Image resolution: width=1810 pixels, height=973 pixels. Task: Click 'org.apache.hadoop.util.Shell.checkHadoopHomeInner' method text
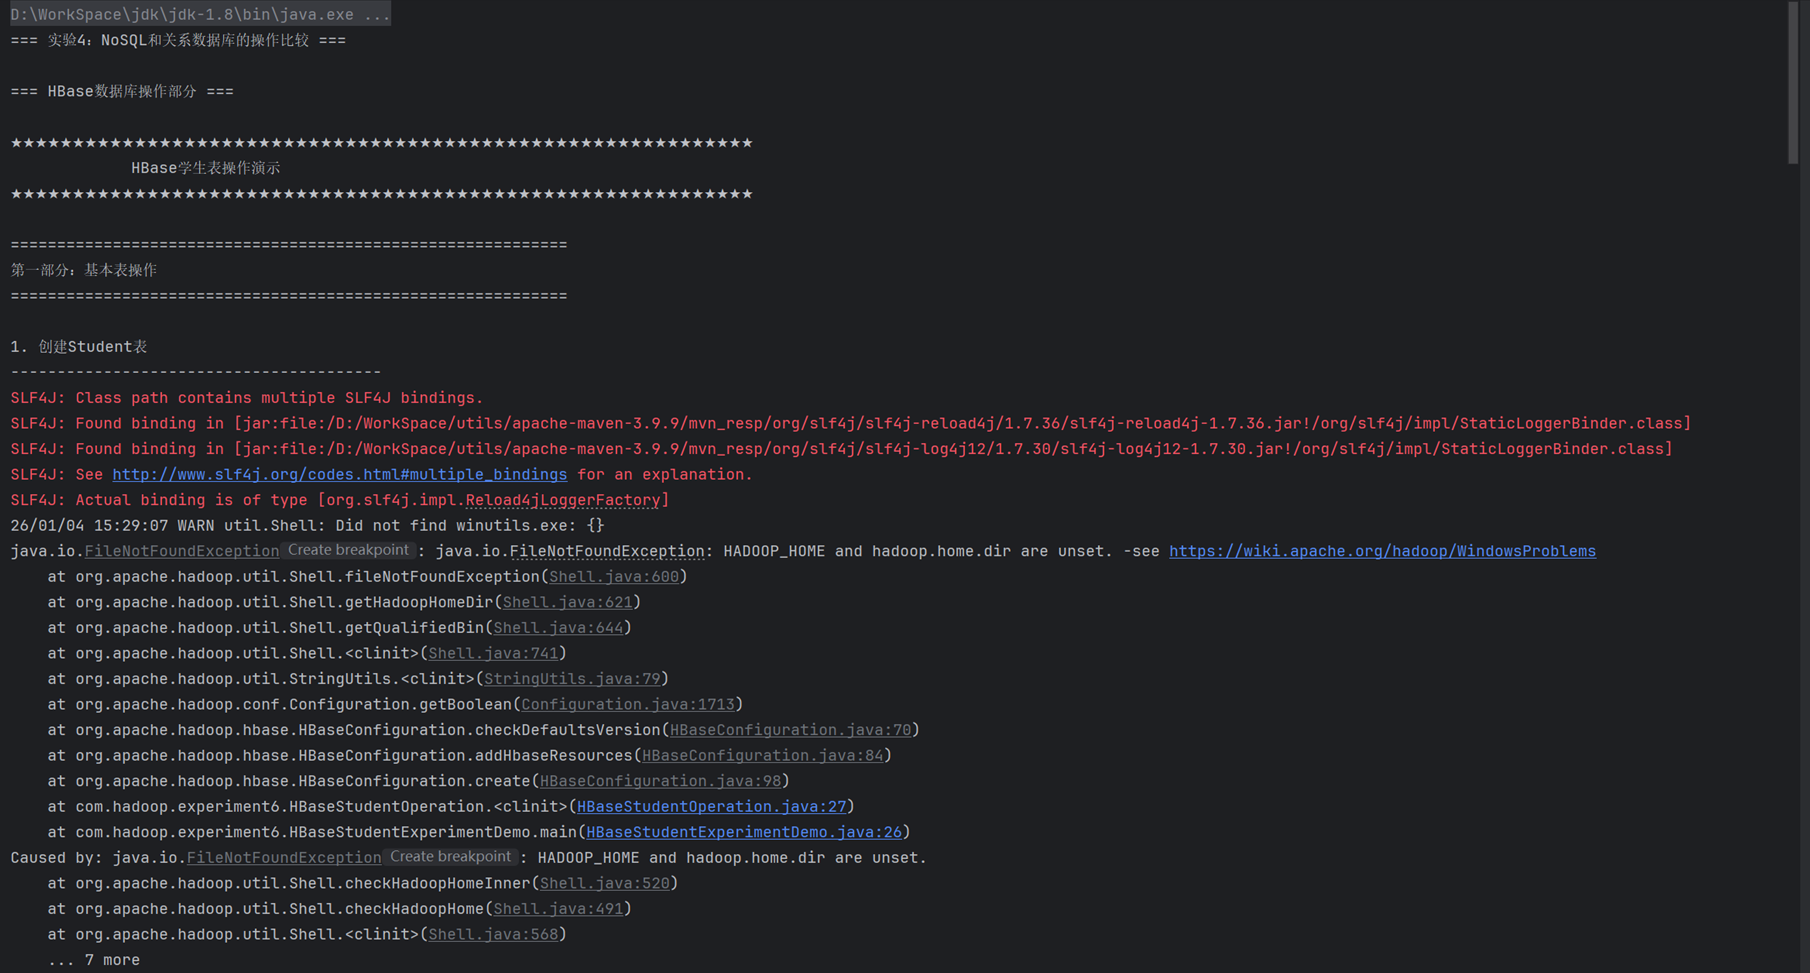303,883
